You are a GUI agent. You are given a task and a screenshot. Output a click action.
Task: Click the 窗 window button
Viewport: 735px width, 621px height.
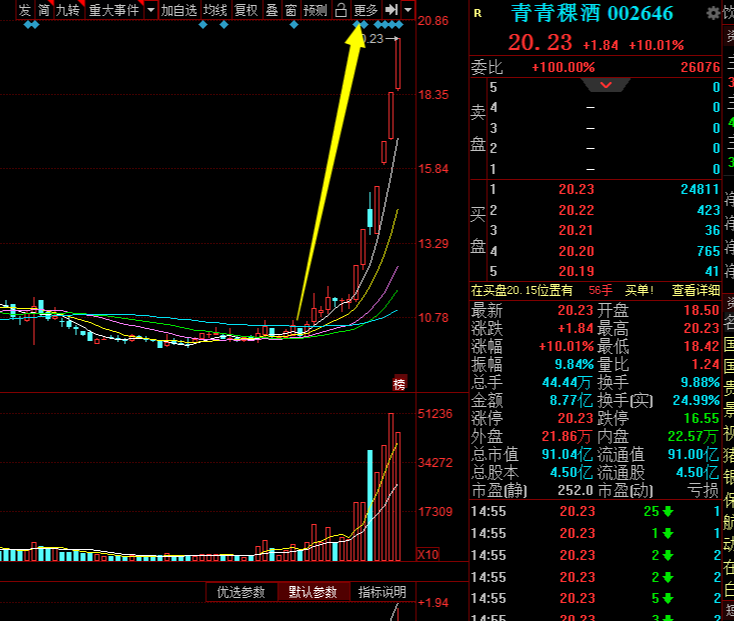(291, 9)
